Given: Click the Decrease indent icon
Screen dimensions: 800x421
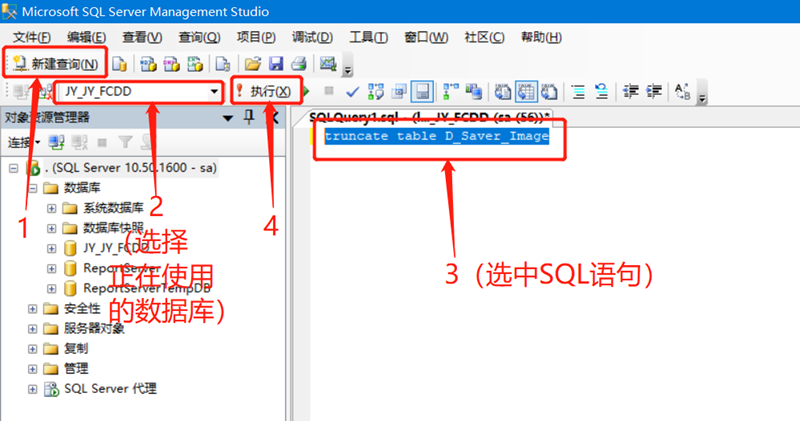Looking at the screenshot, I should (631, 92).
